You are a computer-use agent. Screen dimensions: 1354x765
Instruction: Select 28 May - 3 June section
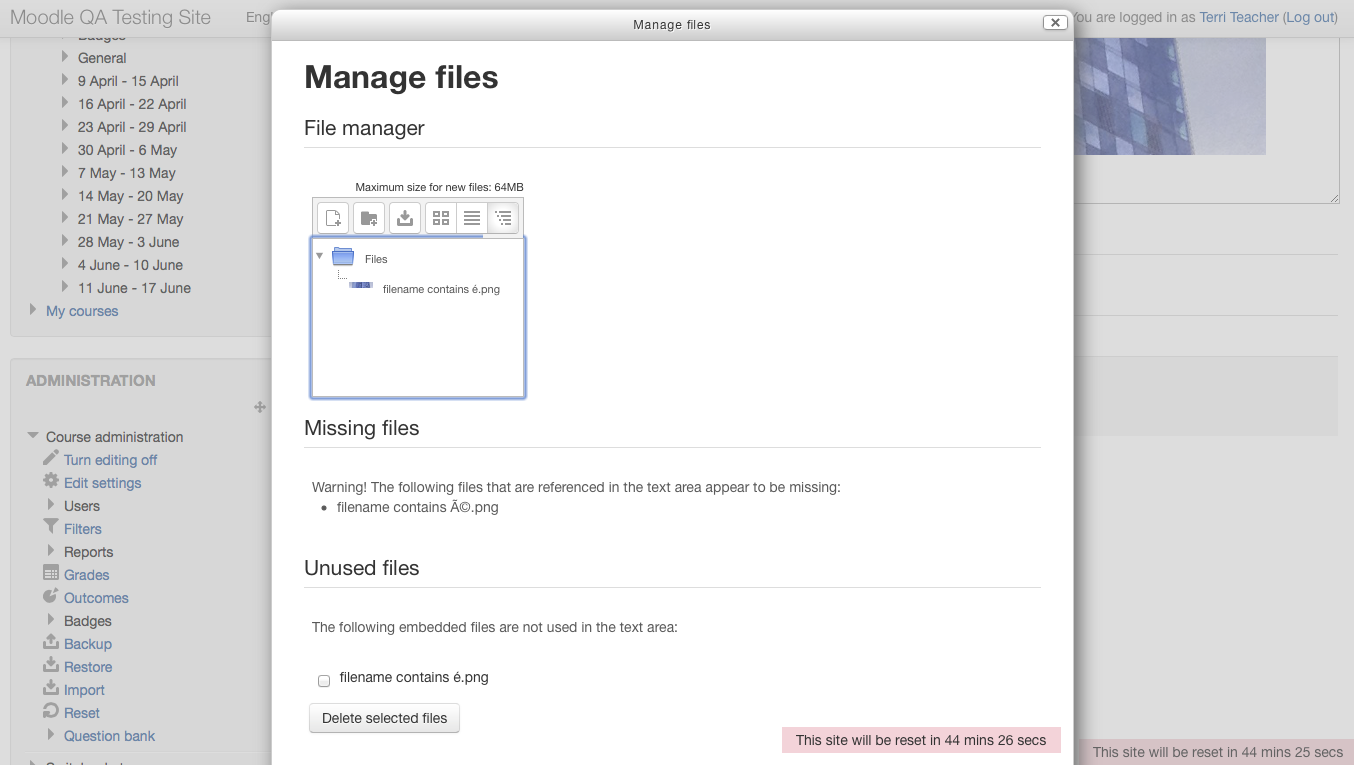pyautogui.click(x=129, y=242)
